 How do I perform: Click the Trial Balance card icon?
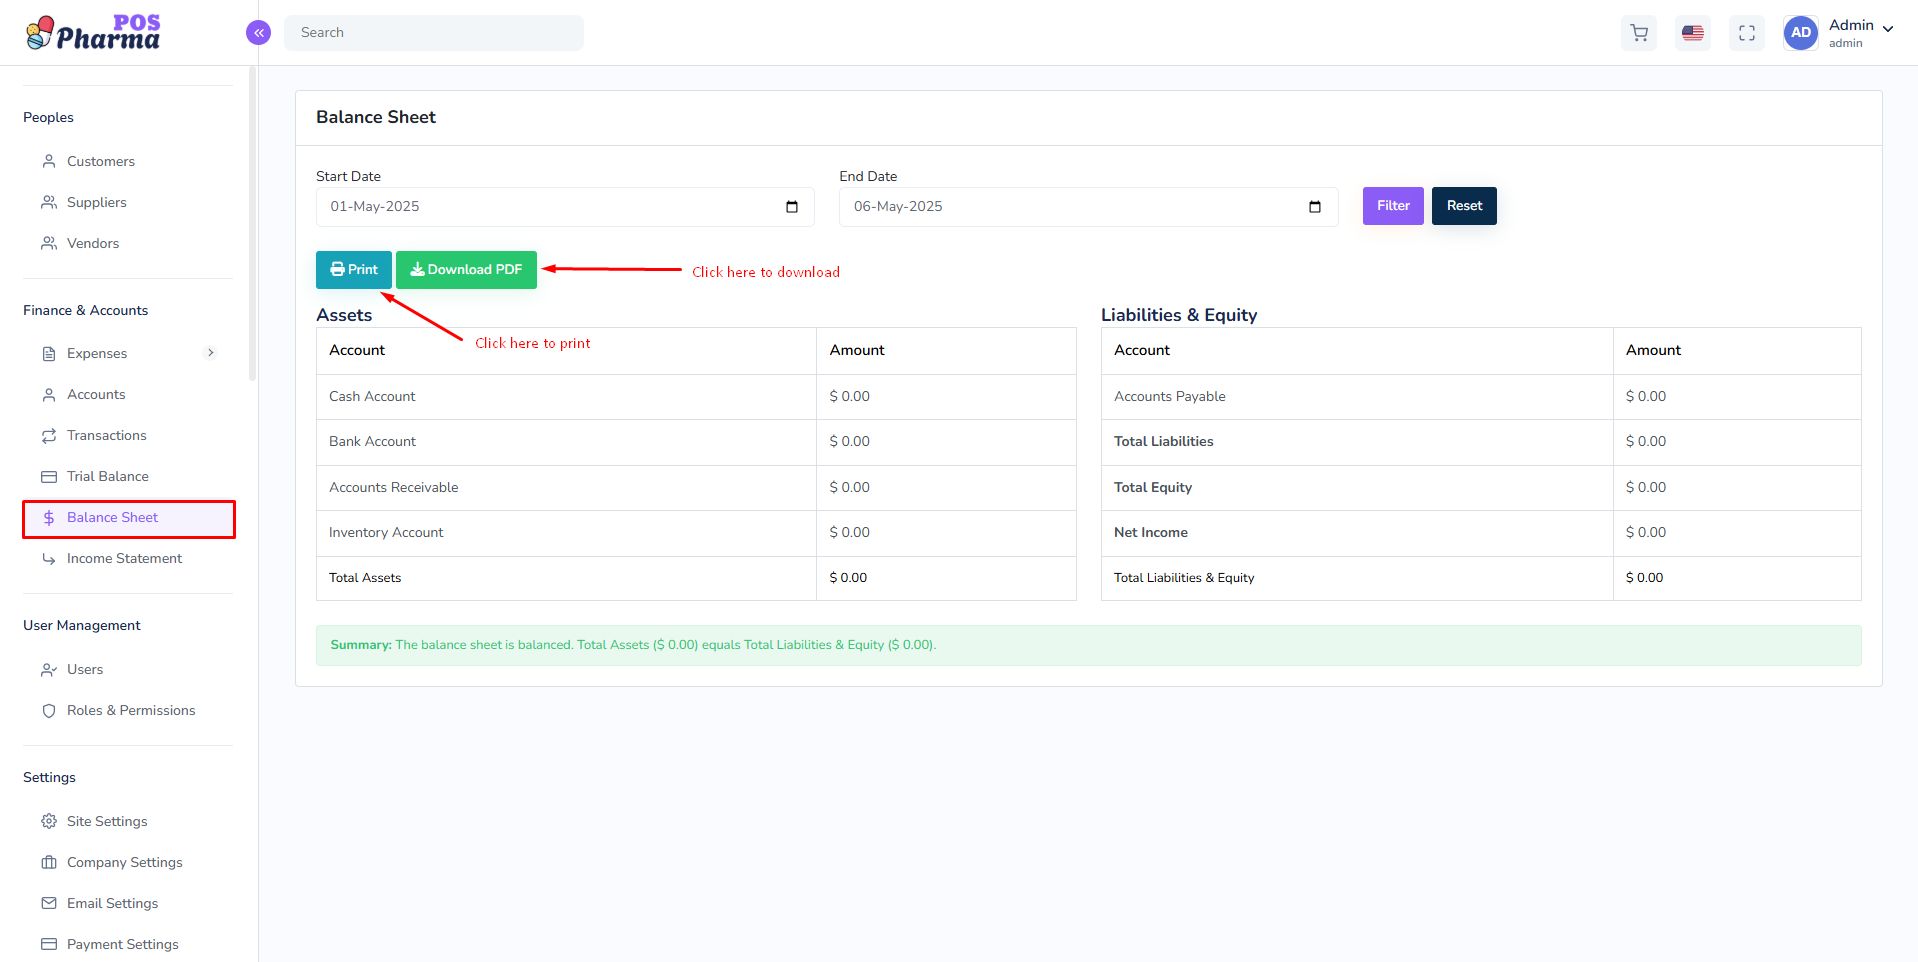tap(49, 476)
